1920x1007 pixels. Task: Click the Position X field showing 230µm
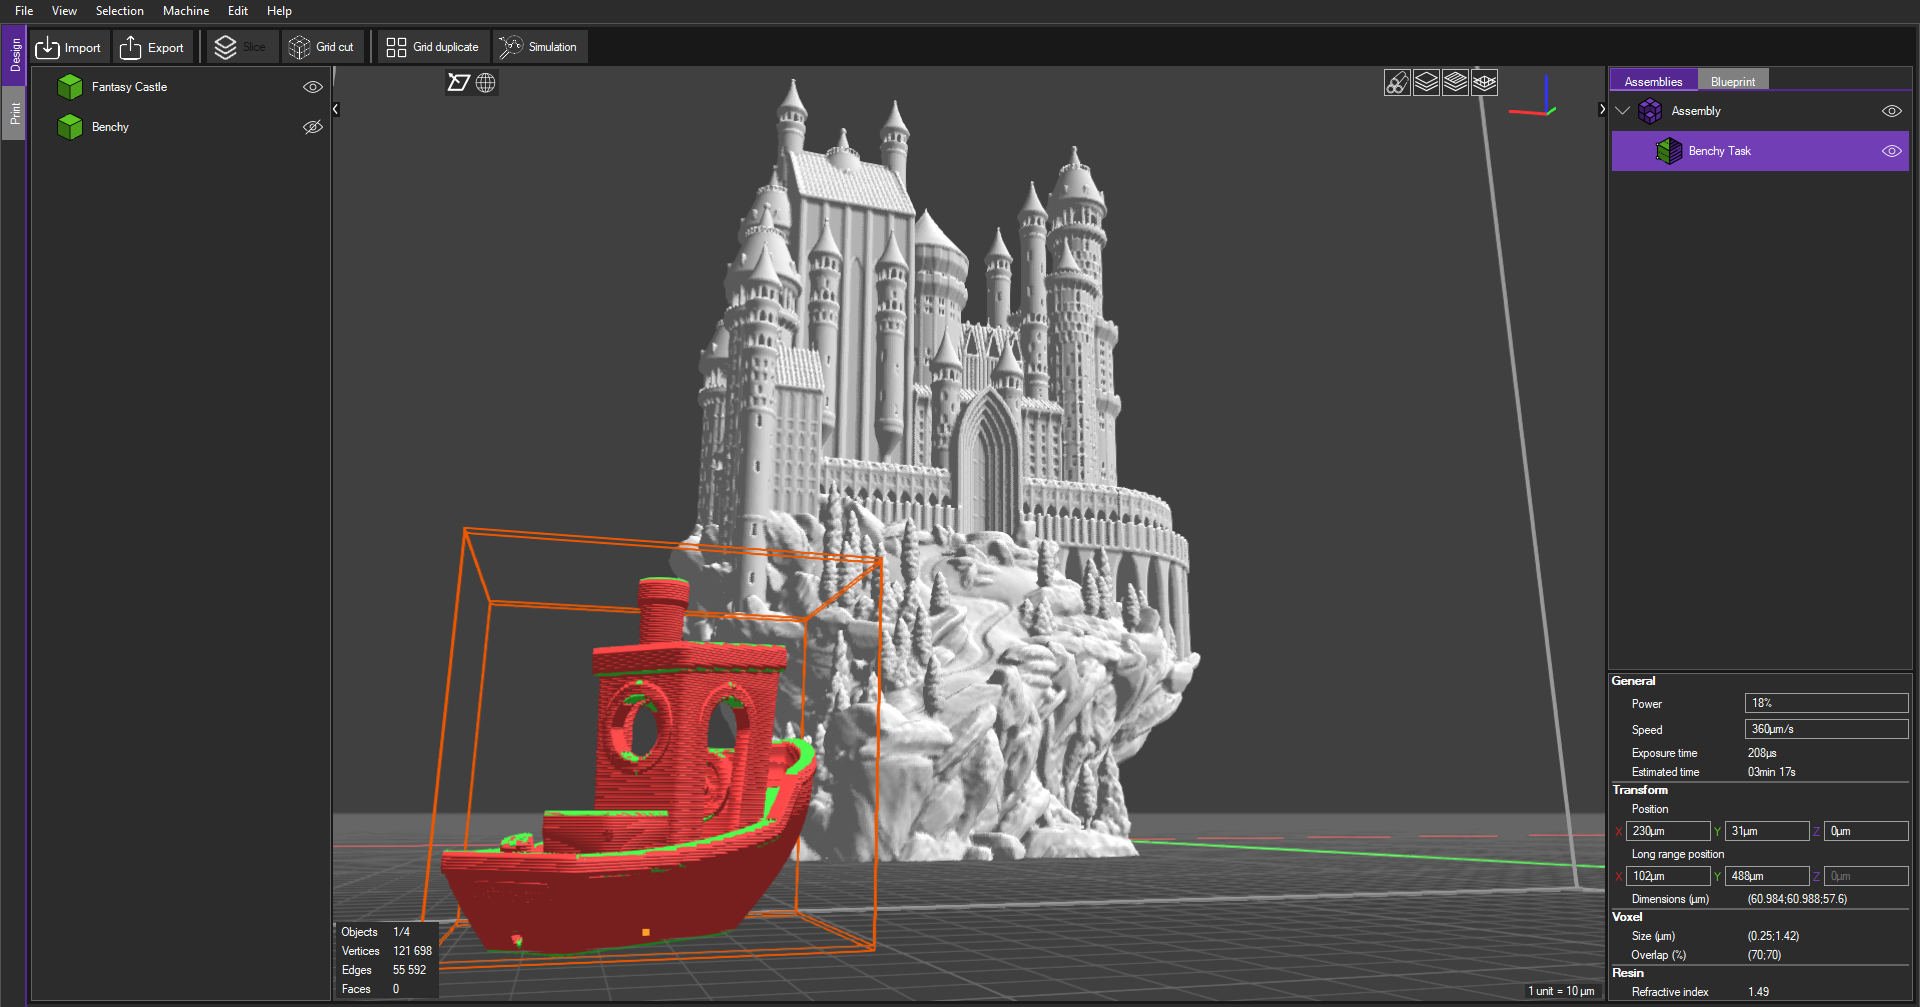pos(1668,831)
